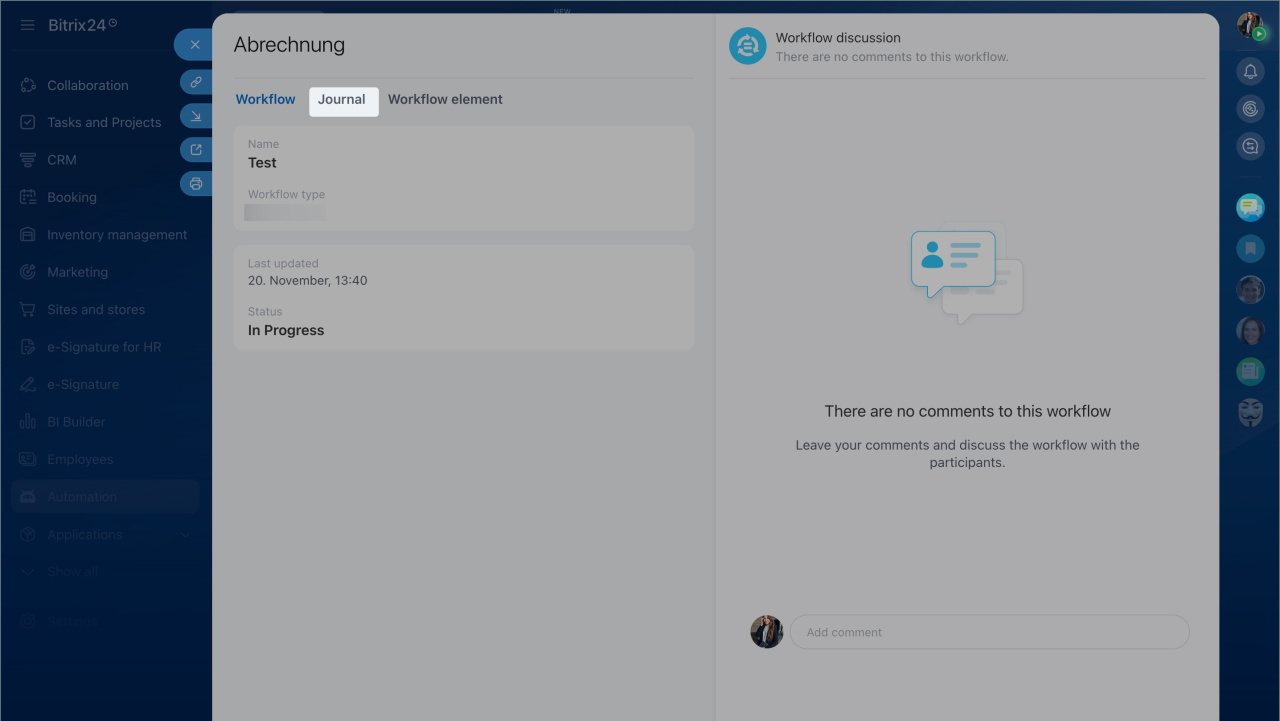Viewport: 1280px width, 721px height.
Task: Expand the Applications menu chevron
Action: (185, 535)
